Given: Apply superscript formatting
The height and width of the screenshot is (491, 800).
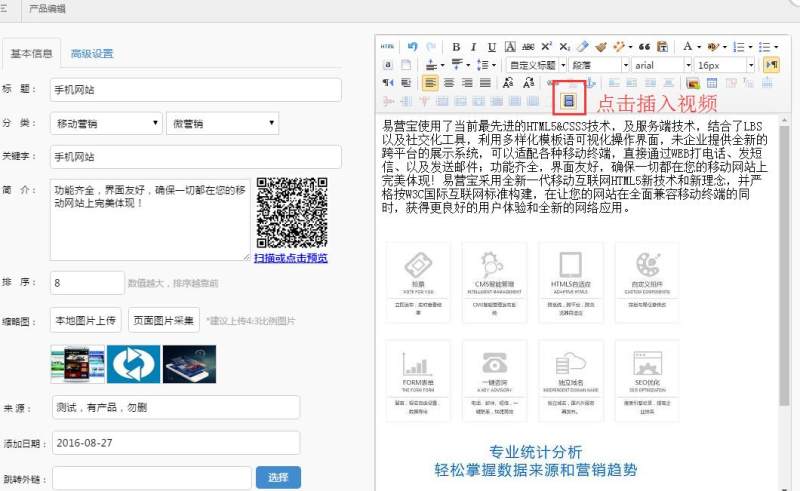Looking at the screenshot, I should click(x=547, y=47).
